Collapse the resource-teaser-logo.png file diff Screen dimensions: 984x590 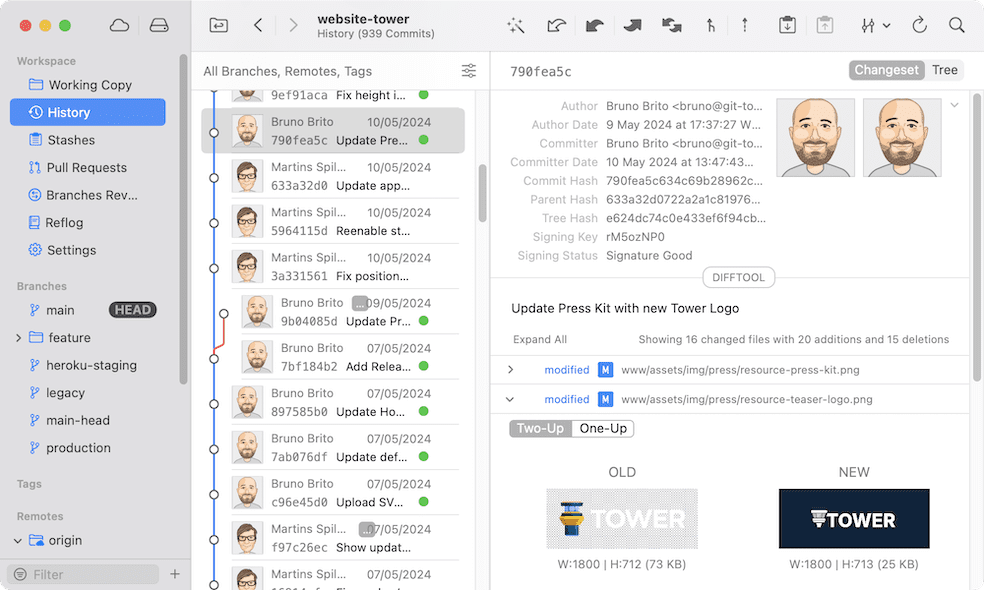(510, 399)
